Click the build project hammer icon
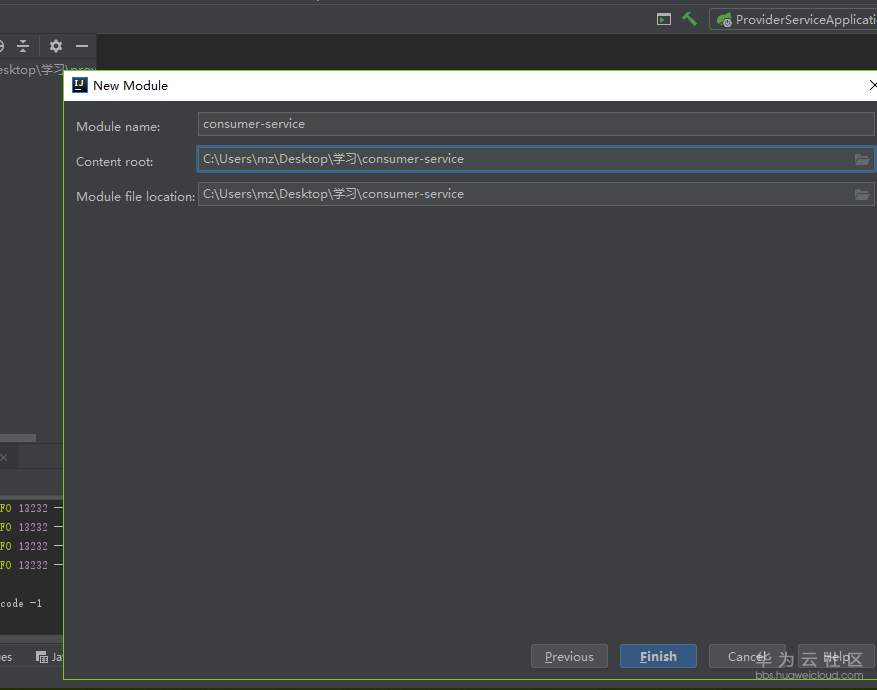The width and height of the screenshot is (877, 690). [689, 19]
